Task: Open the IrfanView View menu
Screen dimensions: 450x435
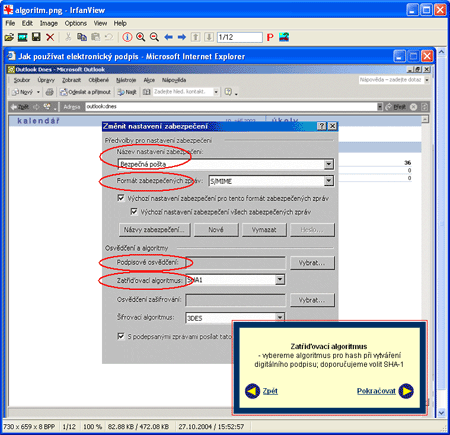Action: (x=100, y=23)
